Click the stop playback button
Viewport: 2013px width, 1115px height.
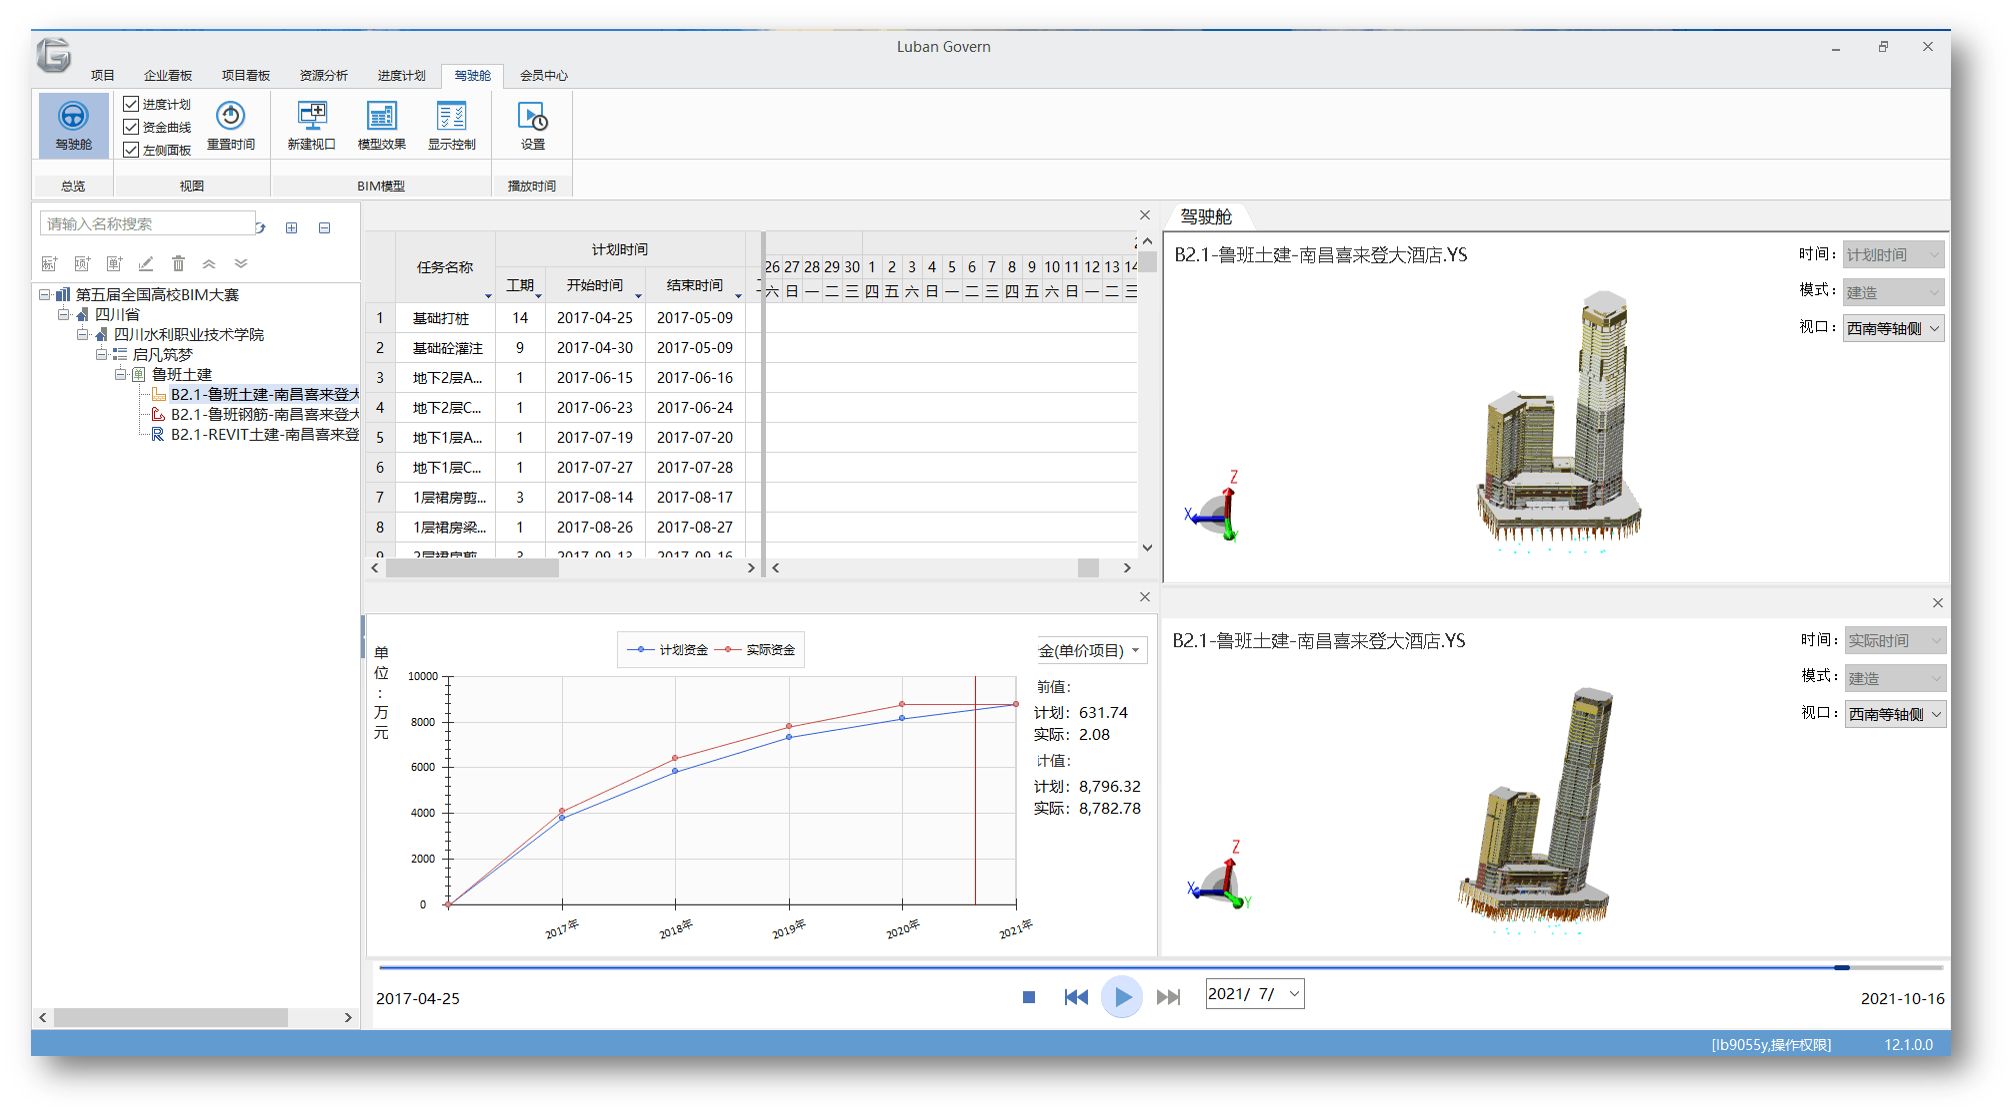[x=1029, y=997]
